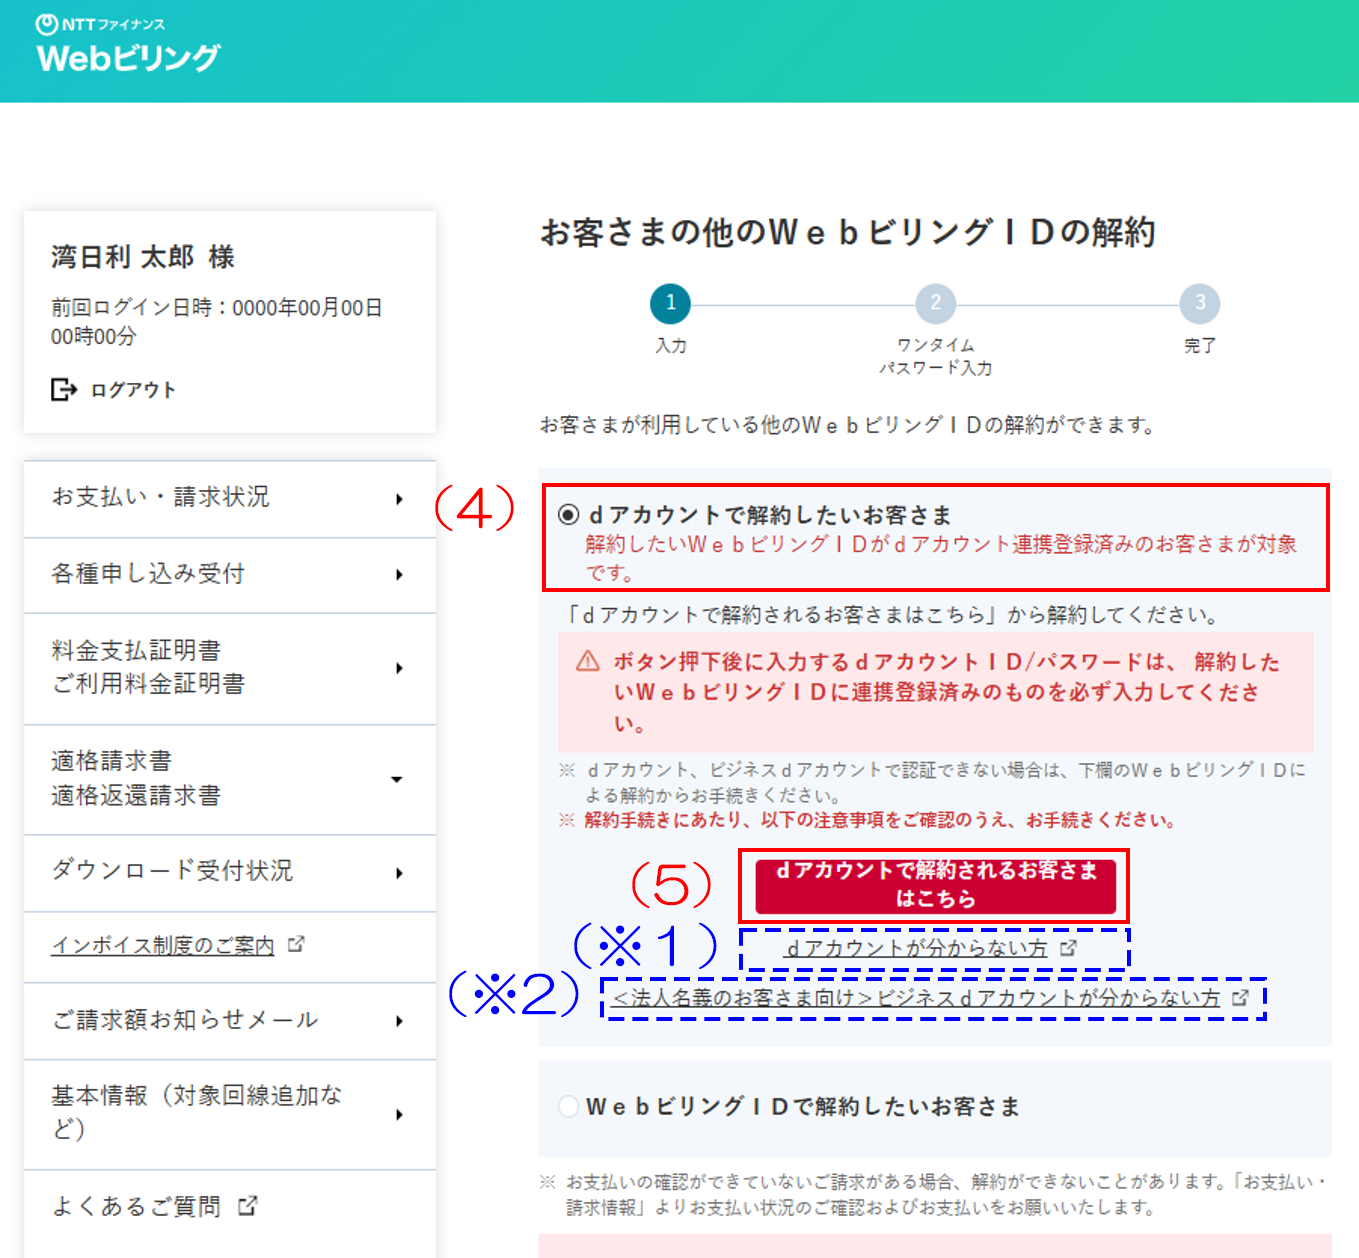Click the sentence お客さまが利用している他のWebビリングIDの解約ができます
The height and width of the screenshot is (1258, 1359).
(x=848, y=425)
